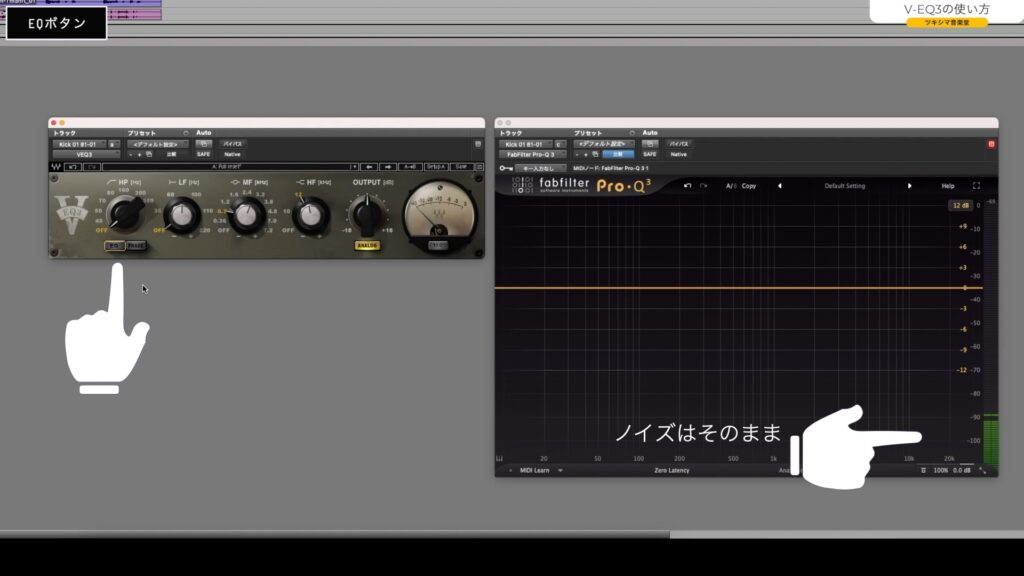Image resolution: width=1024 pixels, height=576 pixels.
Task: Toggle A/B state in Pro-Q 3
Action: tap(731, 186)
